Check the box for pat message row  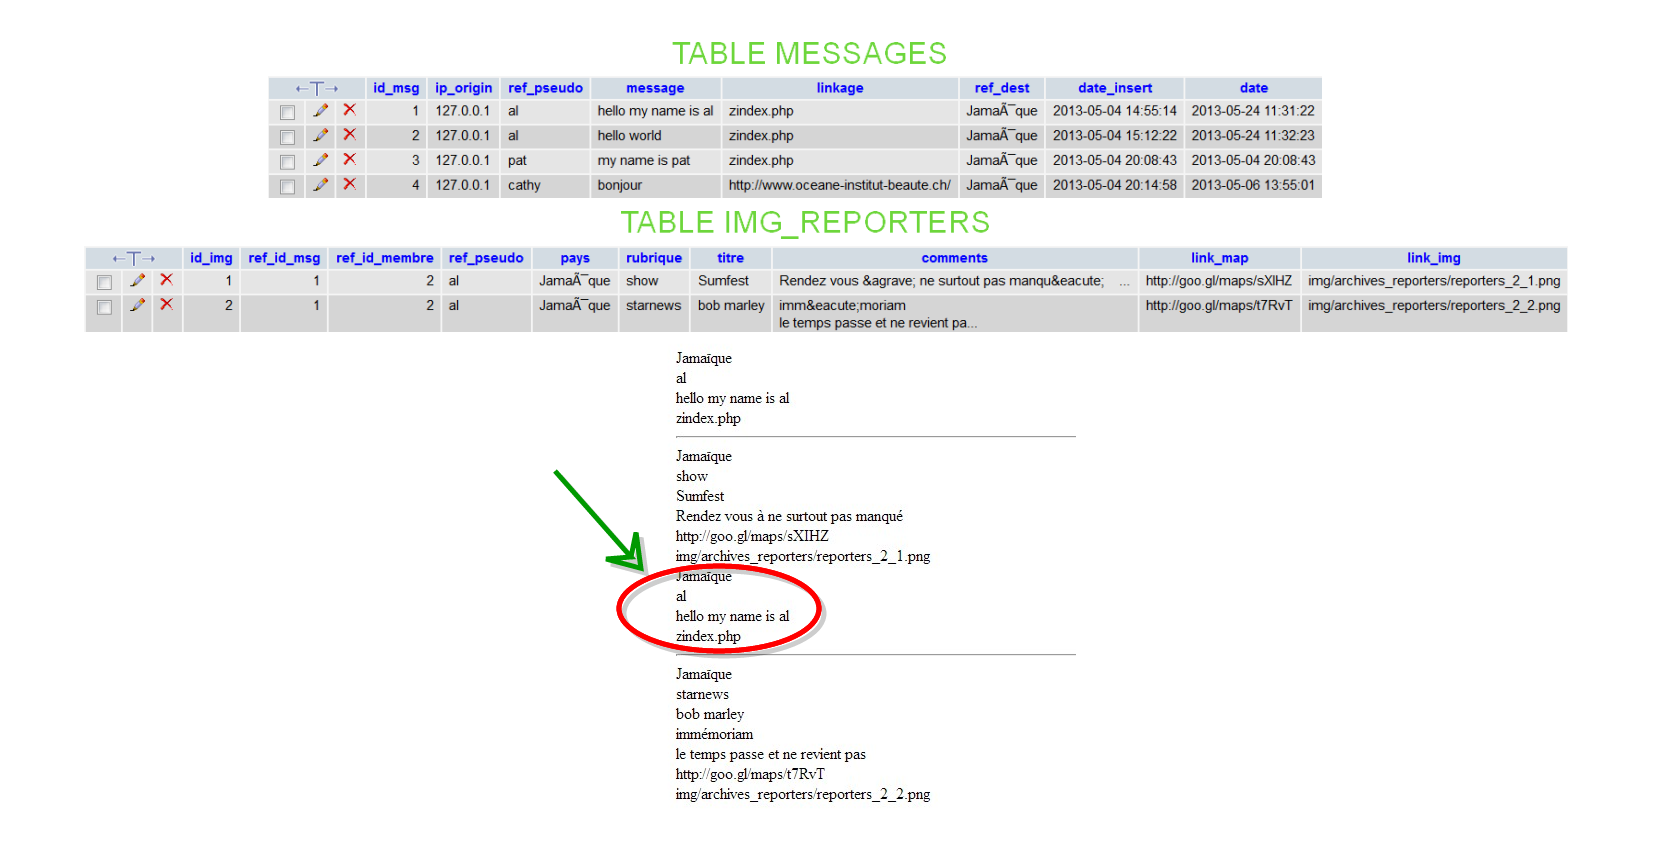click(288, 162)
